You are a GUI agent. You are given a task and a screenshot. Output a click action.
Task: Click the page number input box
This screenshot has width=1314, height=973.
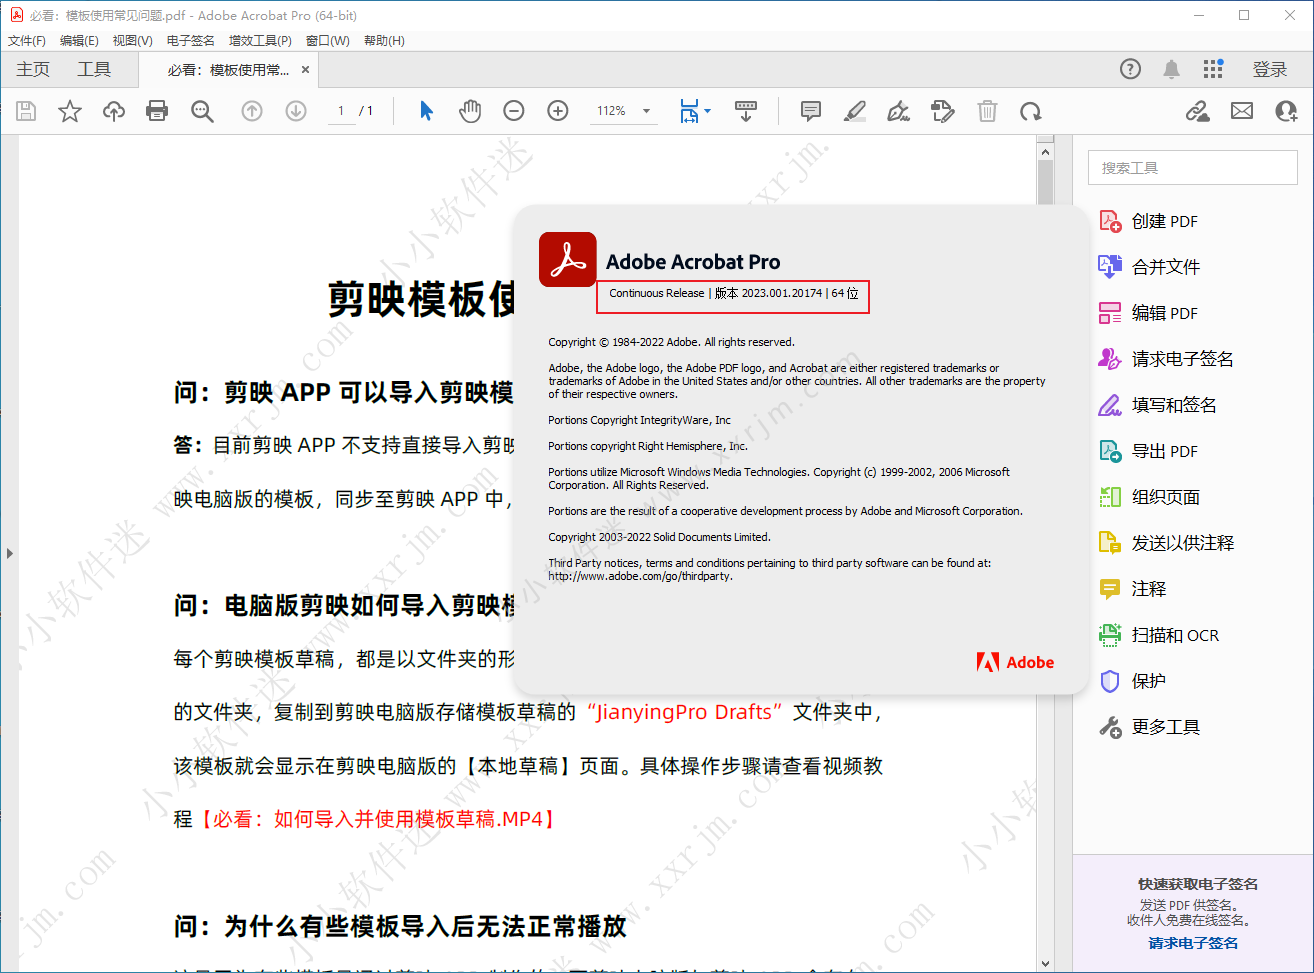341,111
